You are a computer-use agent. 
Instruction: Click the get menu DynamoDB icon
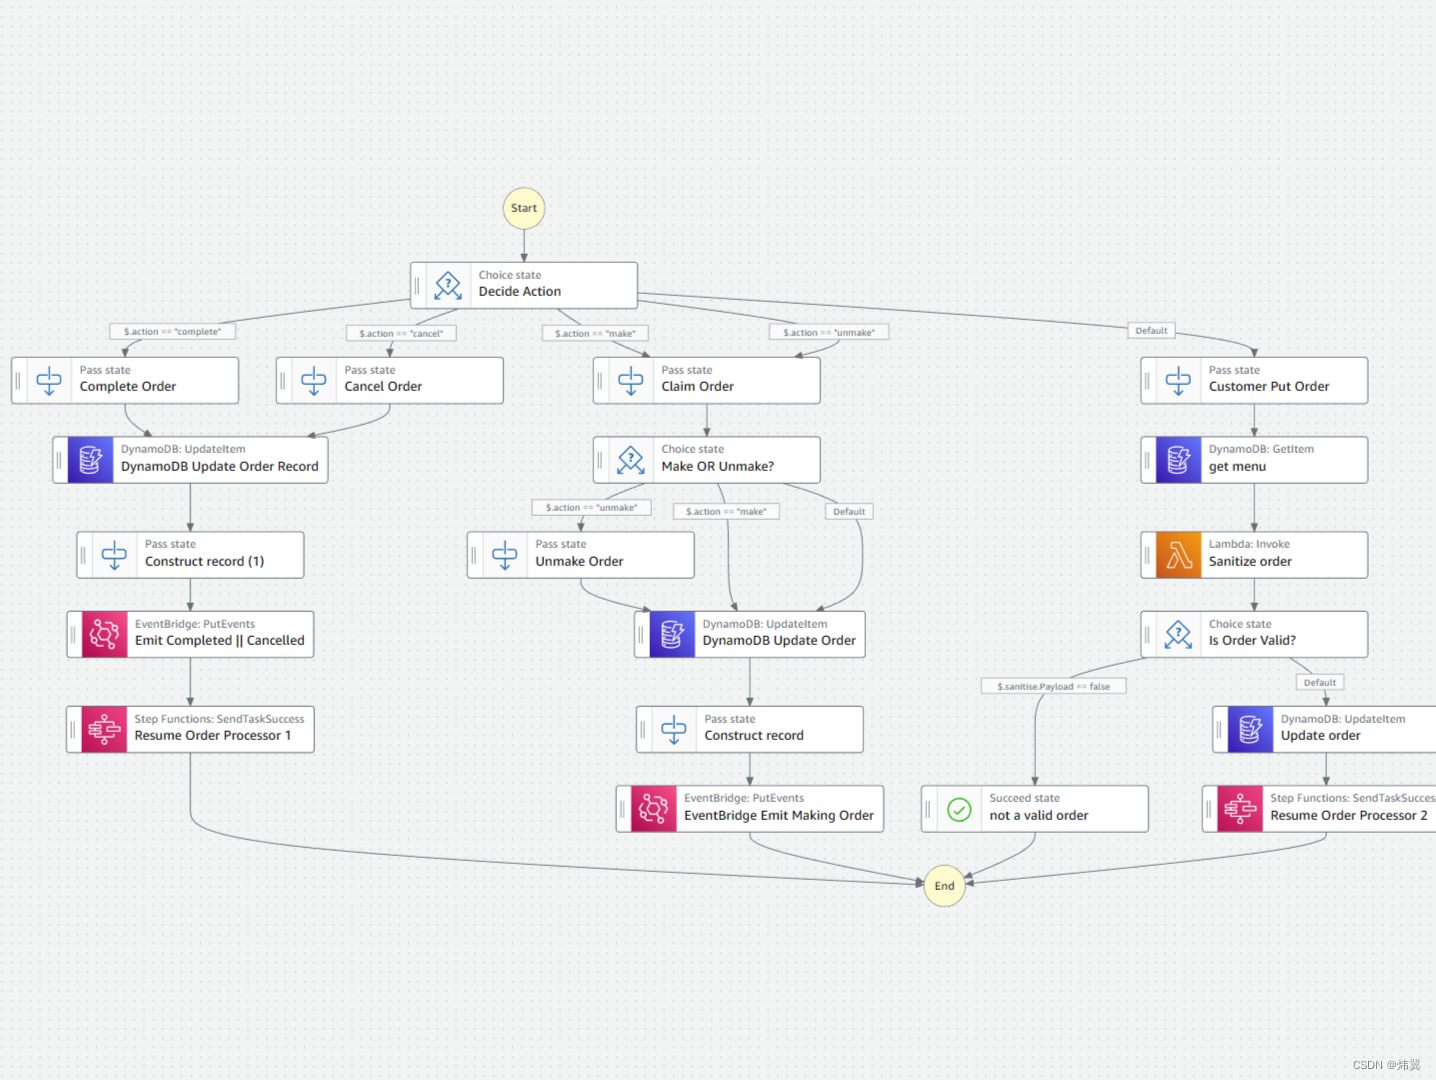pyautogui.click(x=1178, y=460)
